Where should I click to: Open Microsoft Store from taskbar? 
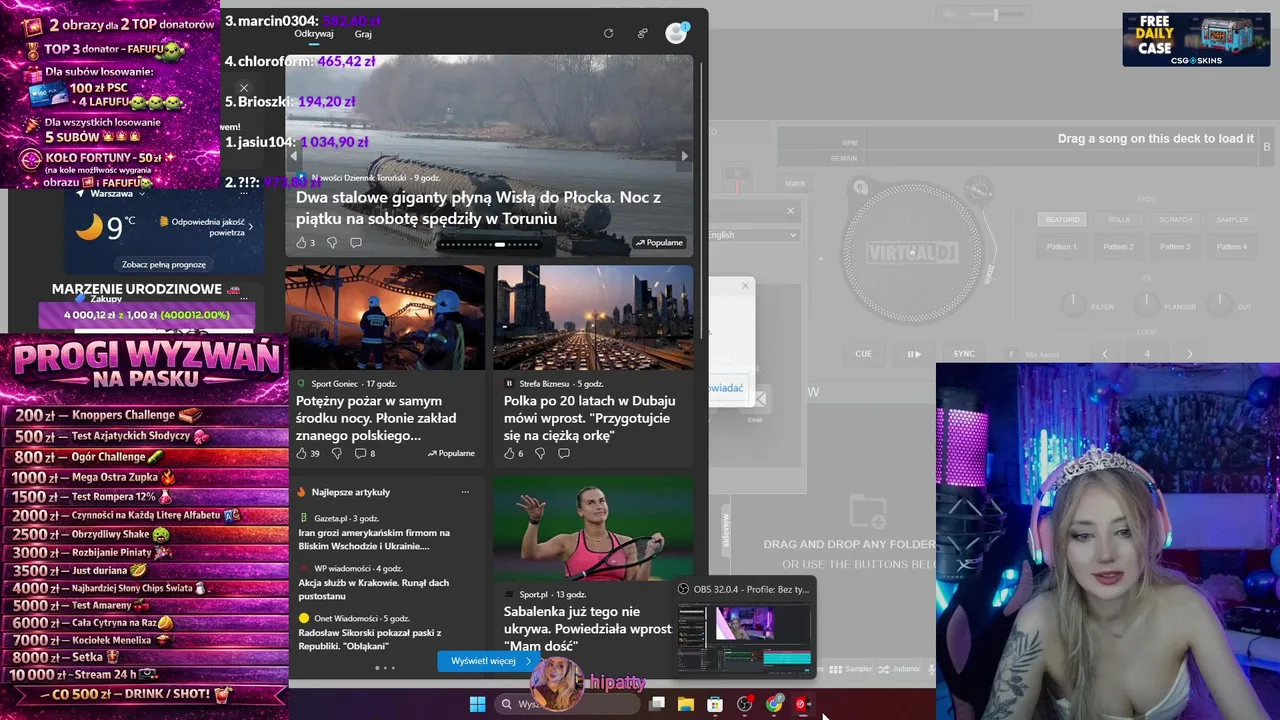[715, 704]
